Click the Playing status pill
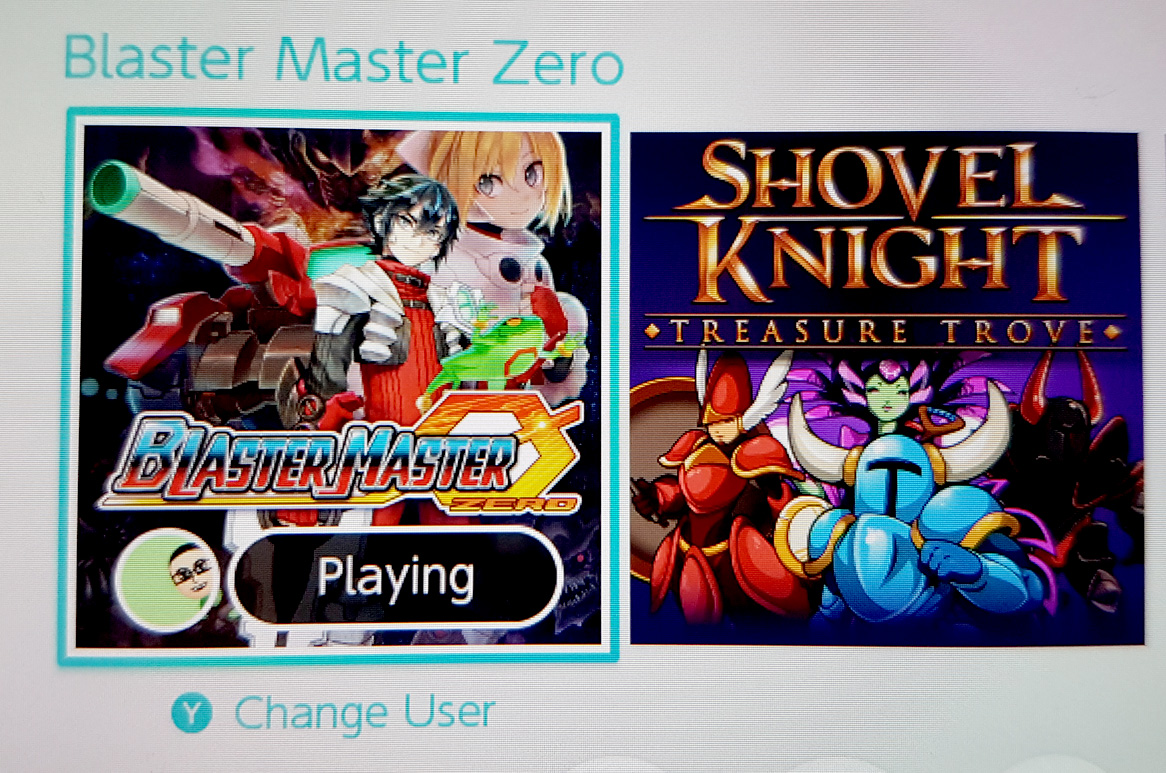The height and width of the screenshot is (773, 1166). pos(396,577)
